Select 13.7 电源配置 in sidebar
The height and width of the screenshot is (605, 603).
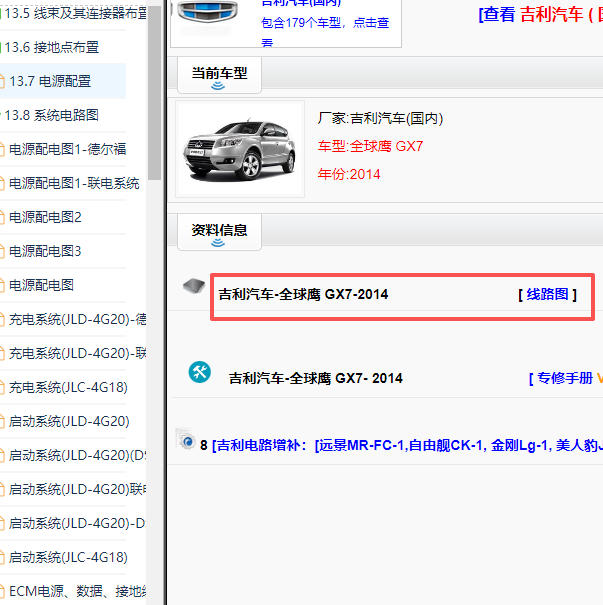(50, 81)
